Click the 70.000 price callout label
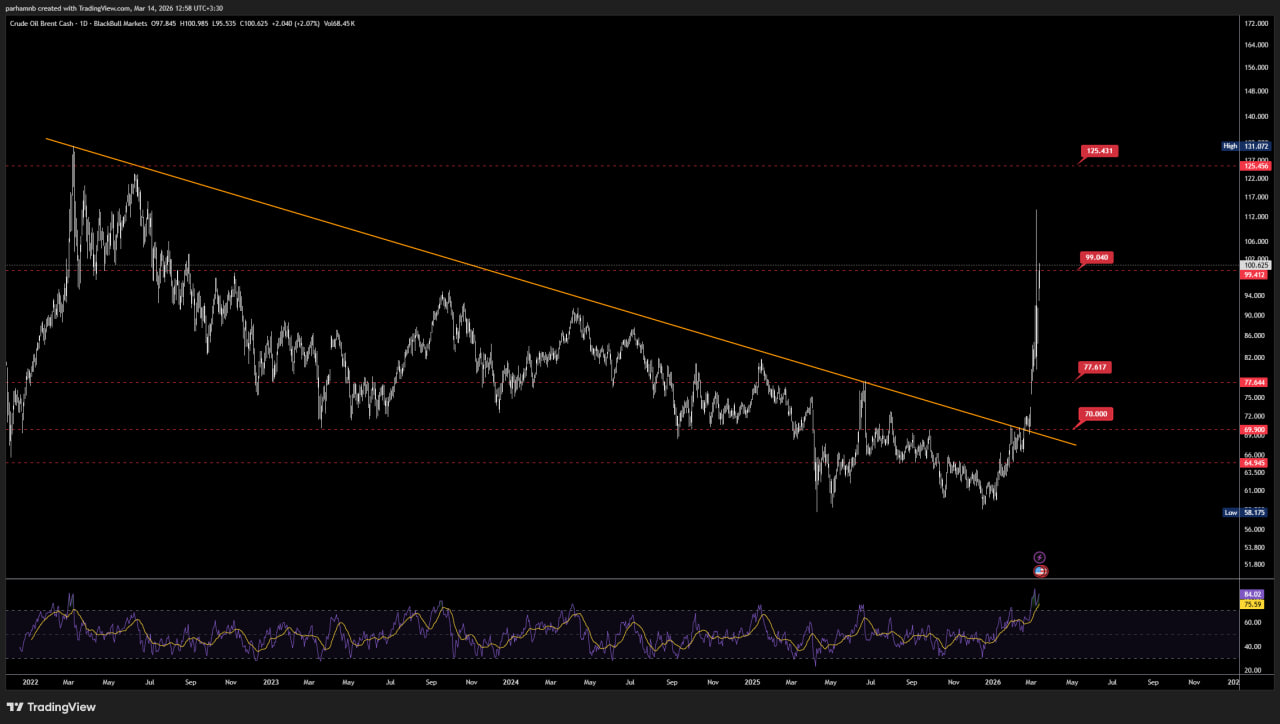This screenshot has height=724, width=1280. pyautogui.click(x=1095, y=414)
